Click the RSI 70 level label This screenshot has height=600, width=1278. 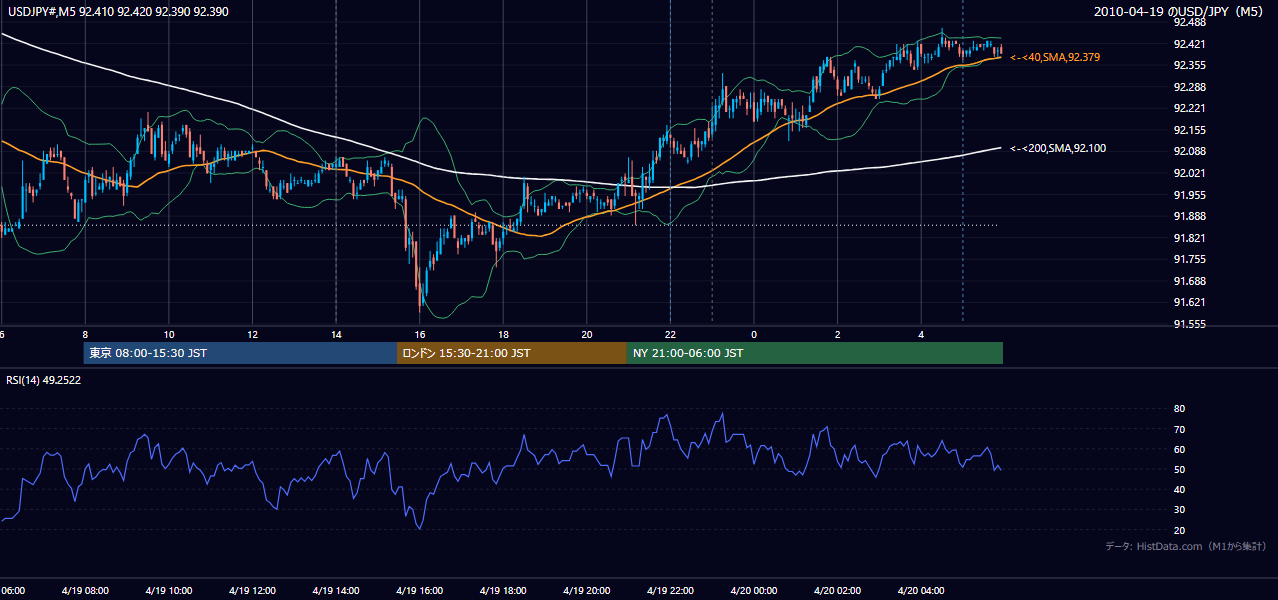pyautogui.click(x=1179, y=429)
